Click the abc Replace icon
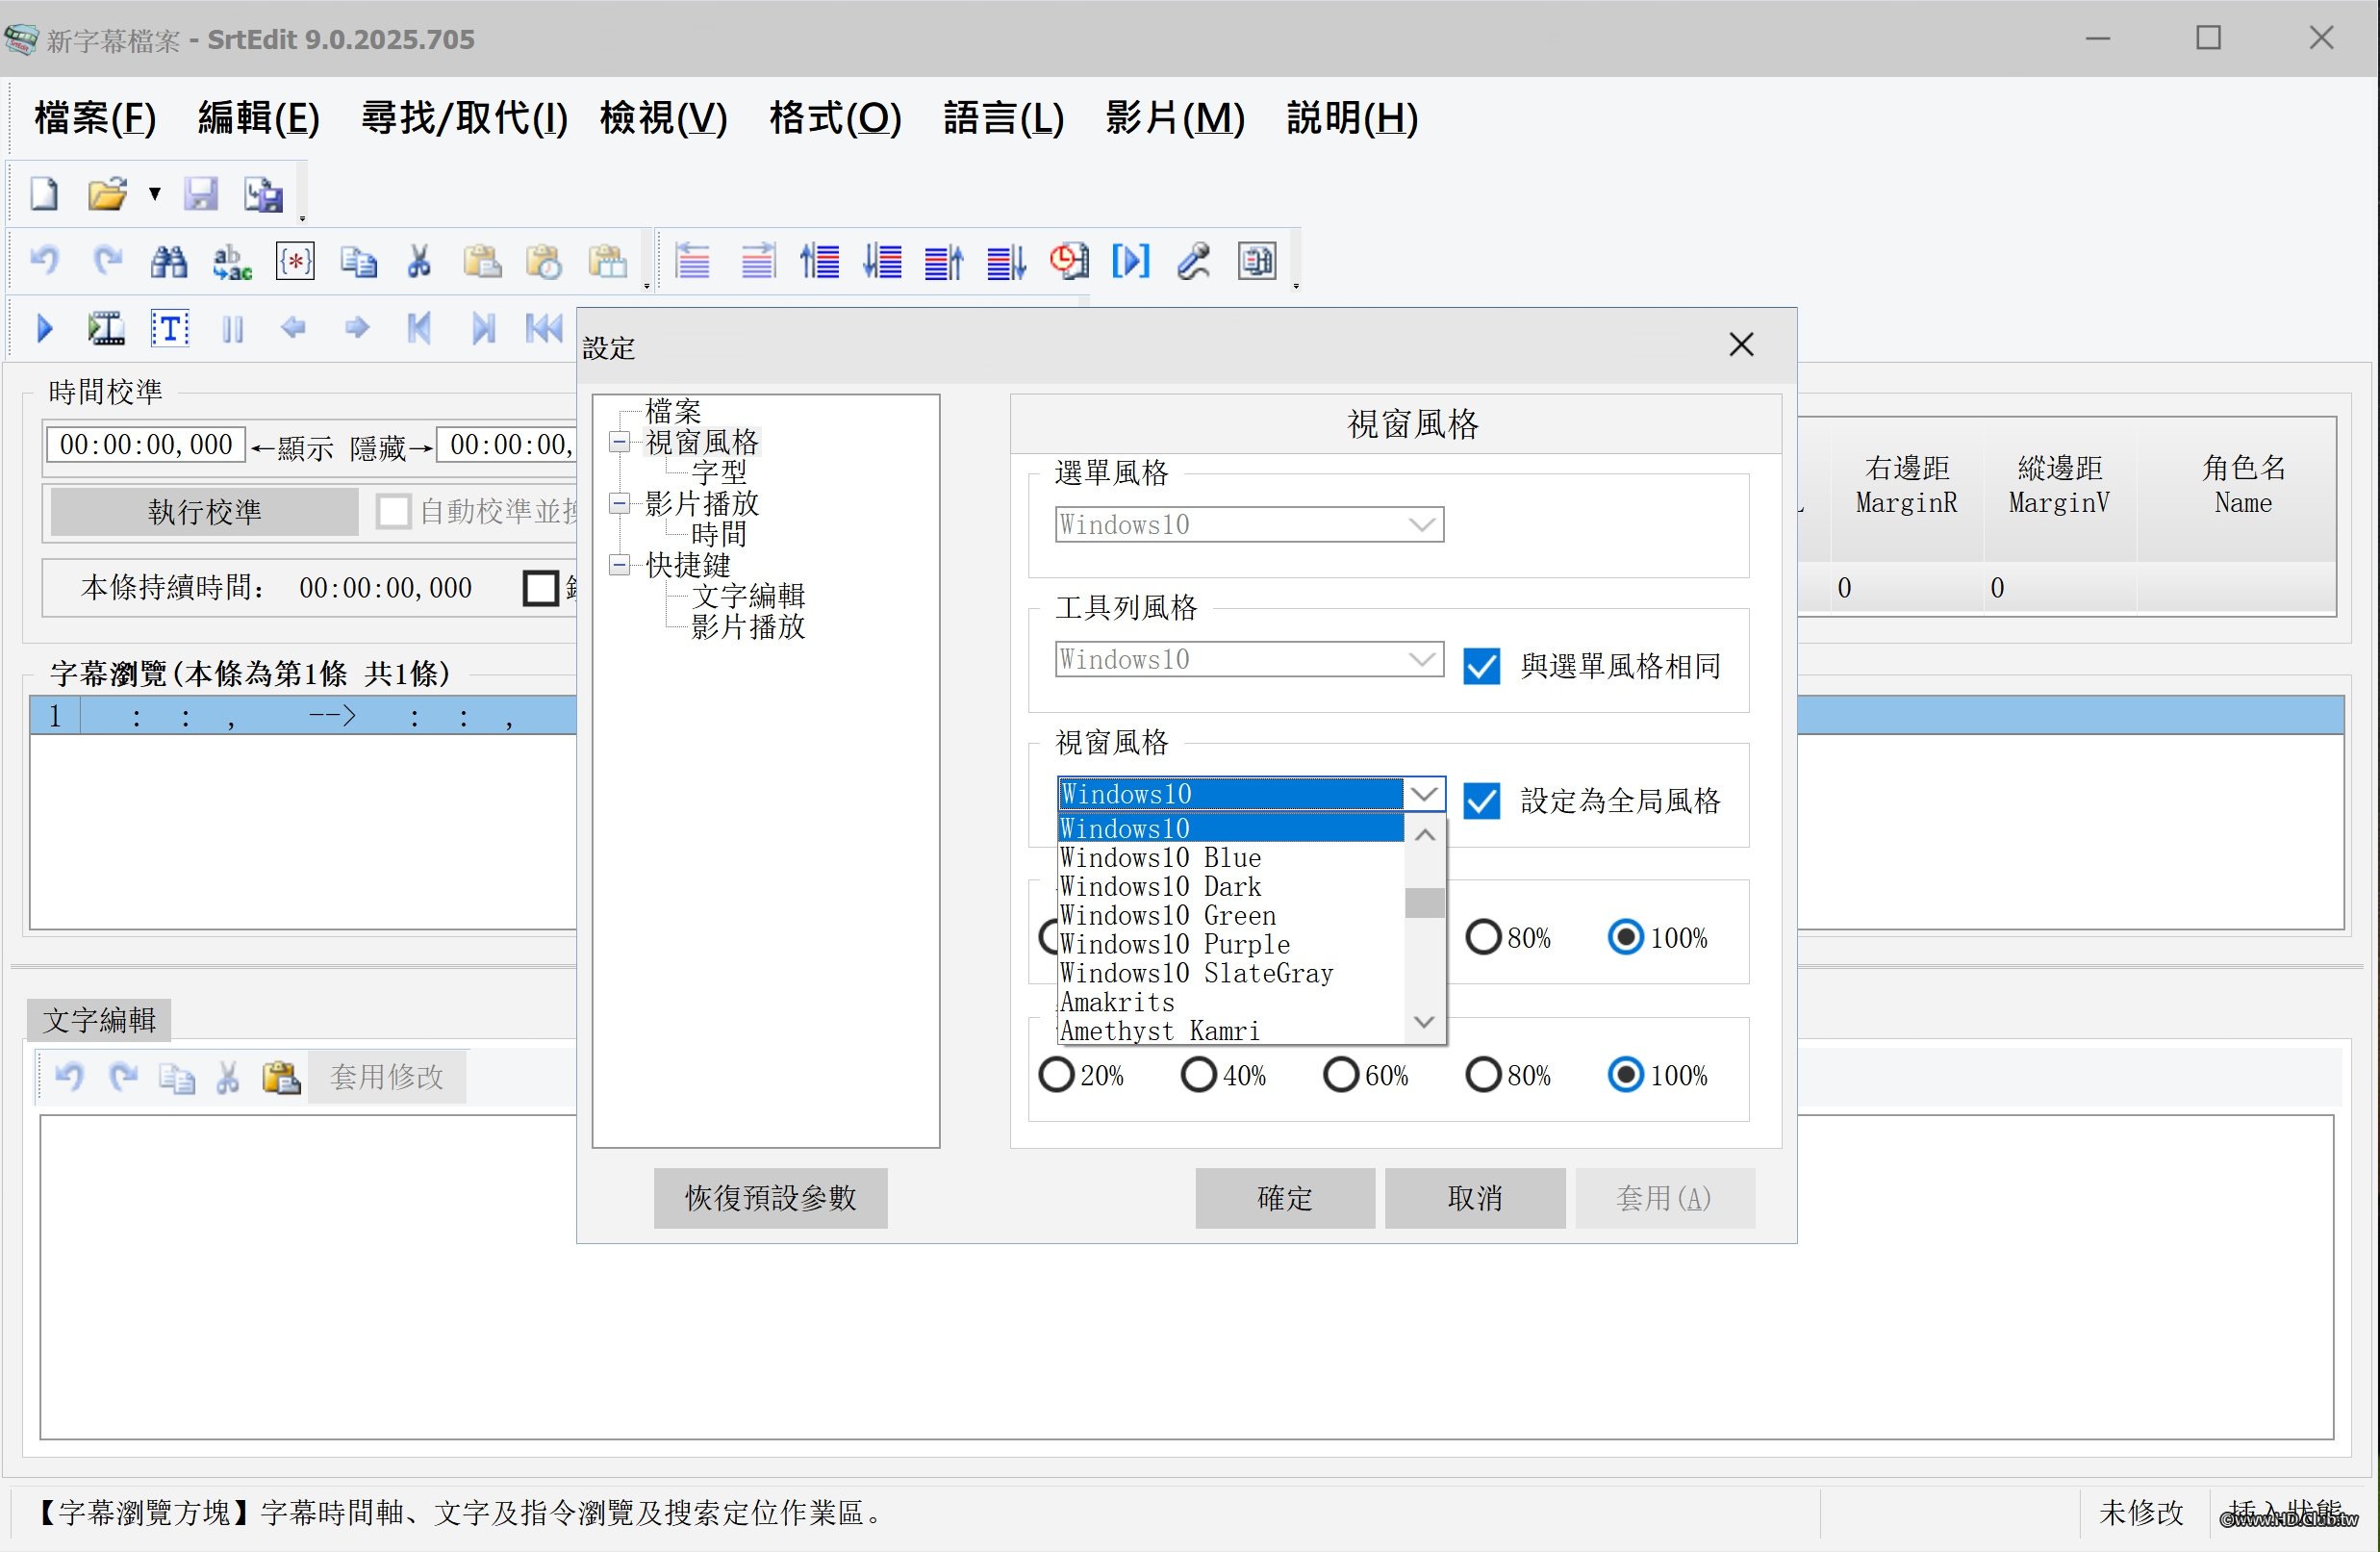 (x=232, y=262)
